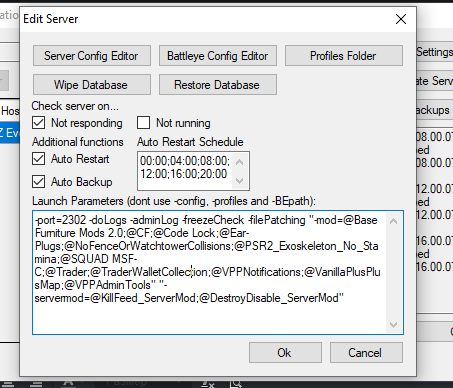Uncheck the Not responding checkbox
The height and width of the screenshot is (388, 453).
tap(39, 123)
